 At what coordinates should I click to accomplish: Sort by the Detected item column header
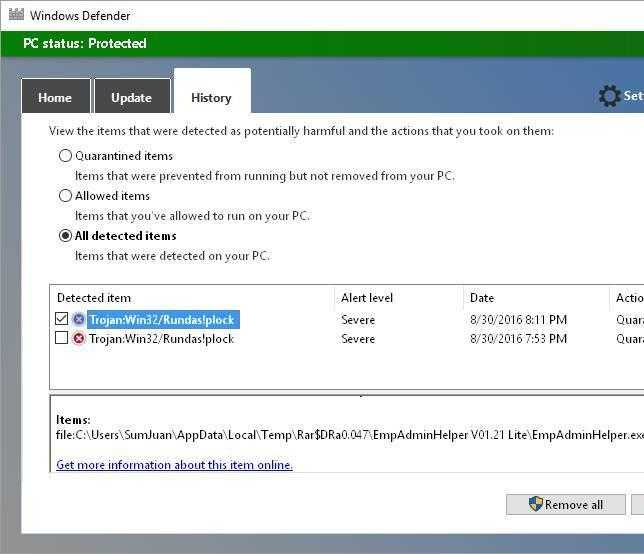tap(94, 298)
